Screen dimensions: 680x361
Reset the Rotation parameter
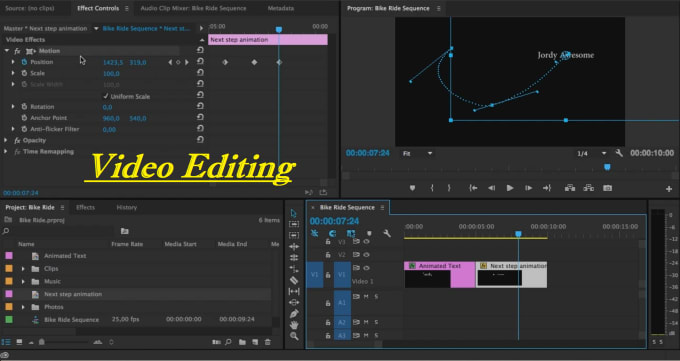point(200,107)
